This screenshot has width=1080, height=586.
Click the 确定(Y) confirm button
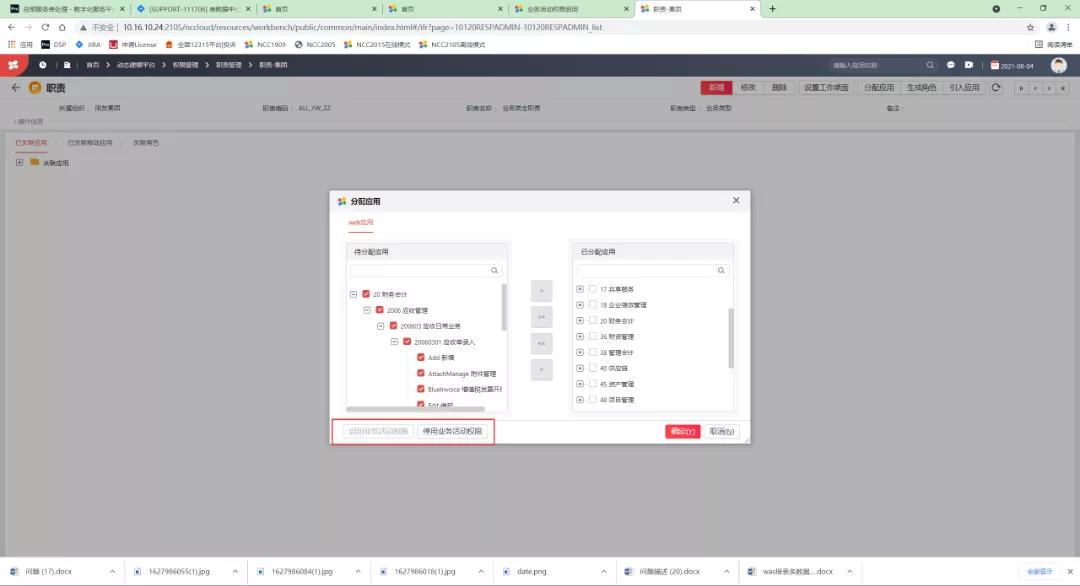(684, 431)
